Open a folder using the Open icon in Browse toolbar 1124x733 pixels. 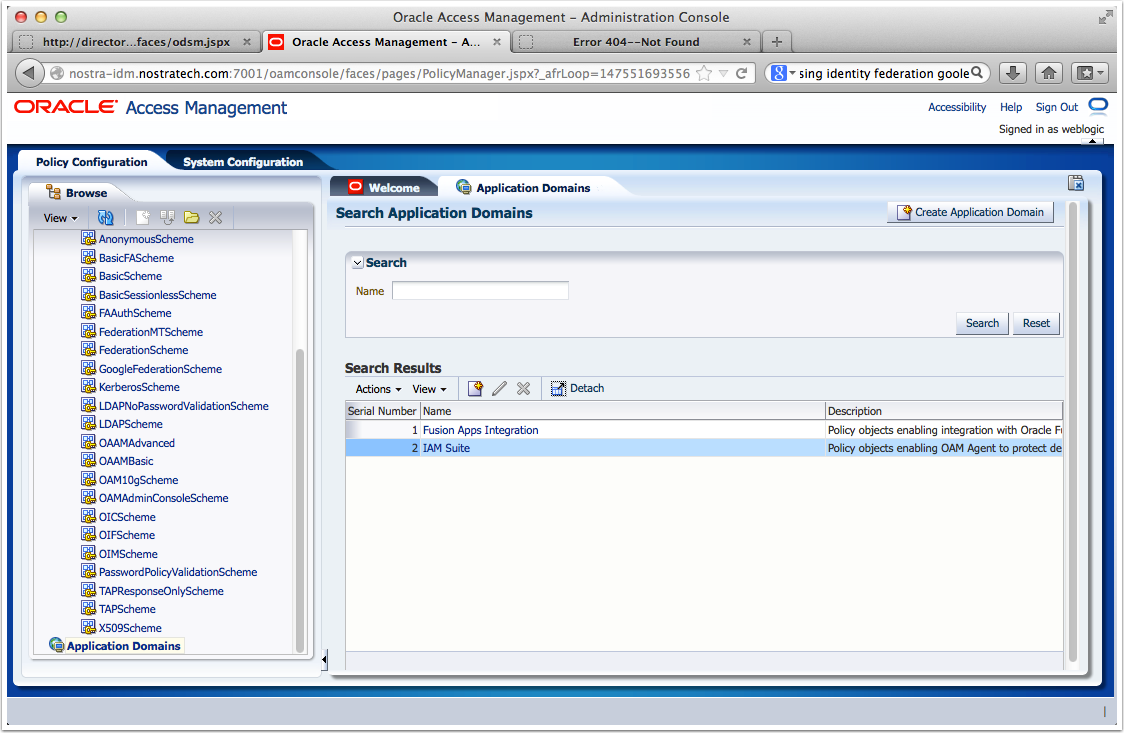coord(190,217)
